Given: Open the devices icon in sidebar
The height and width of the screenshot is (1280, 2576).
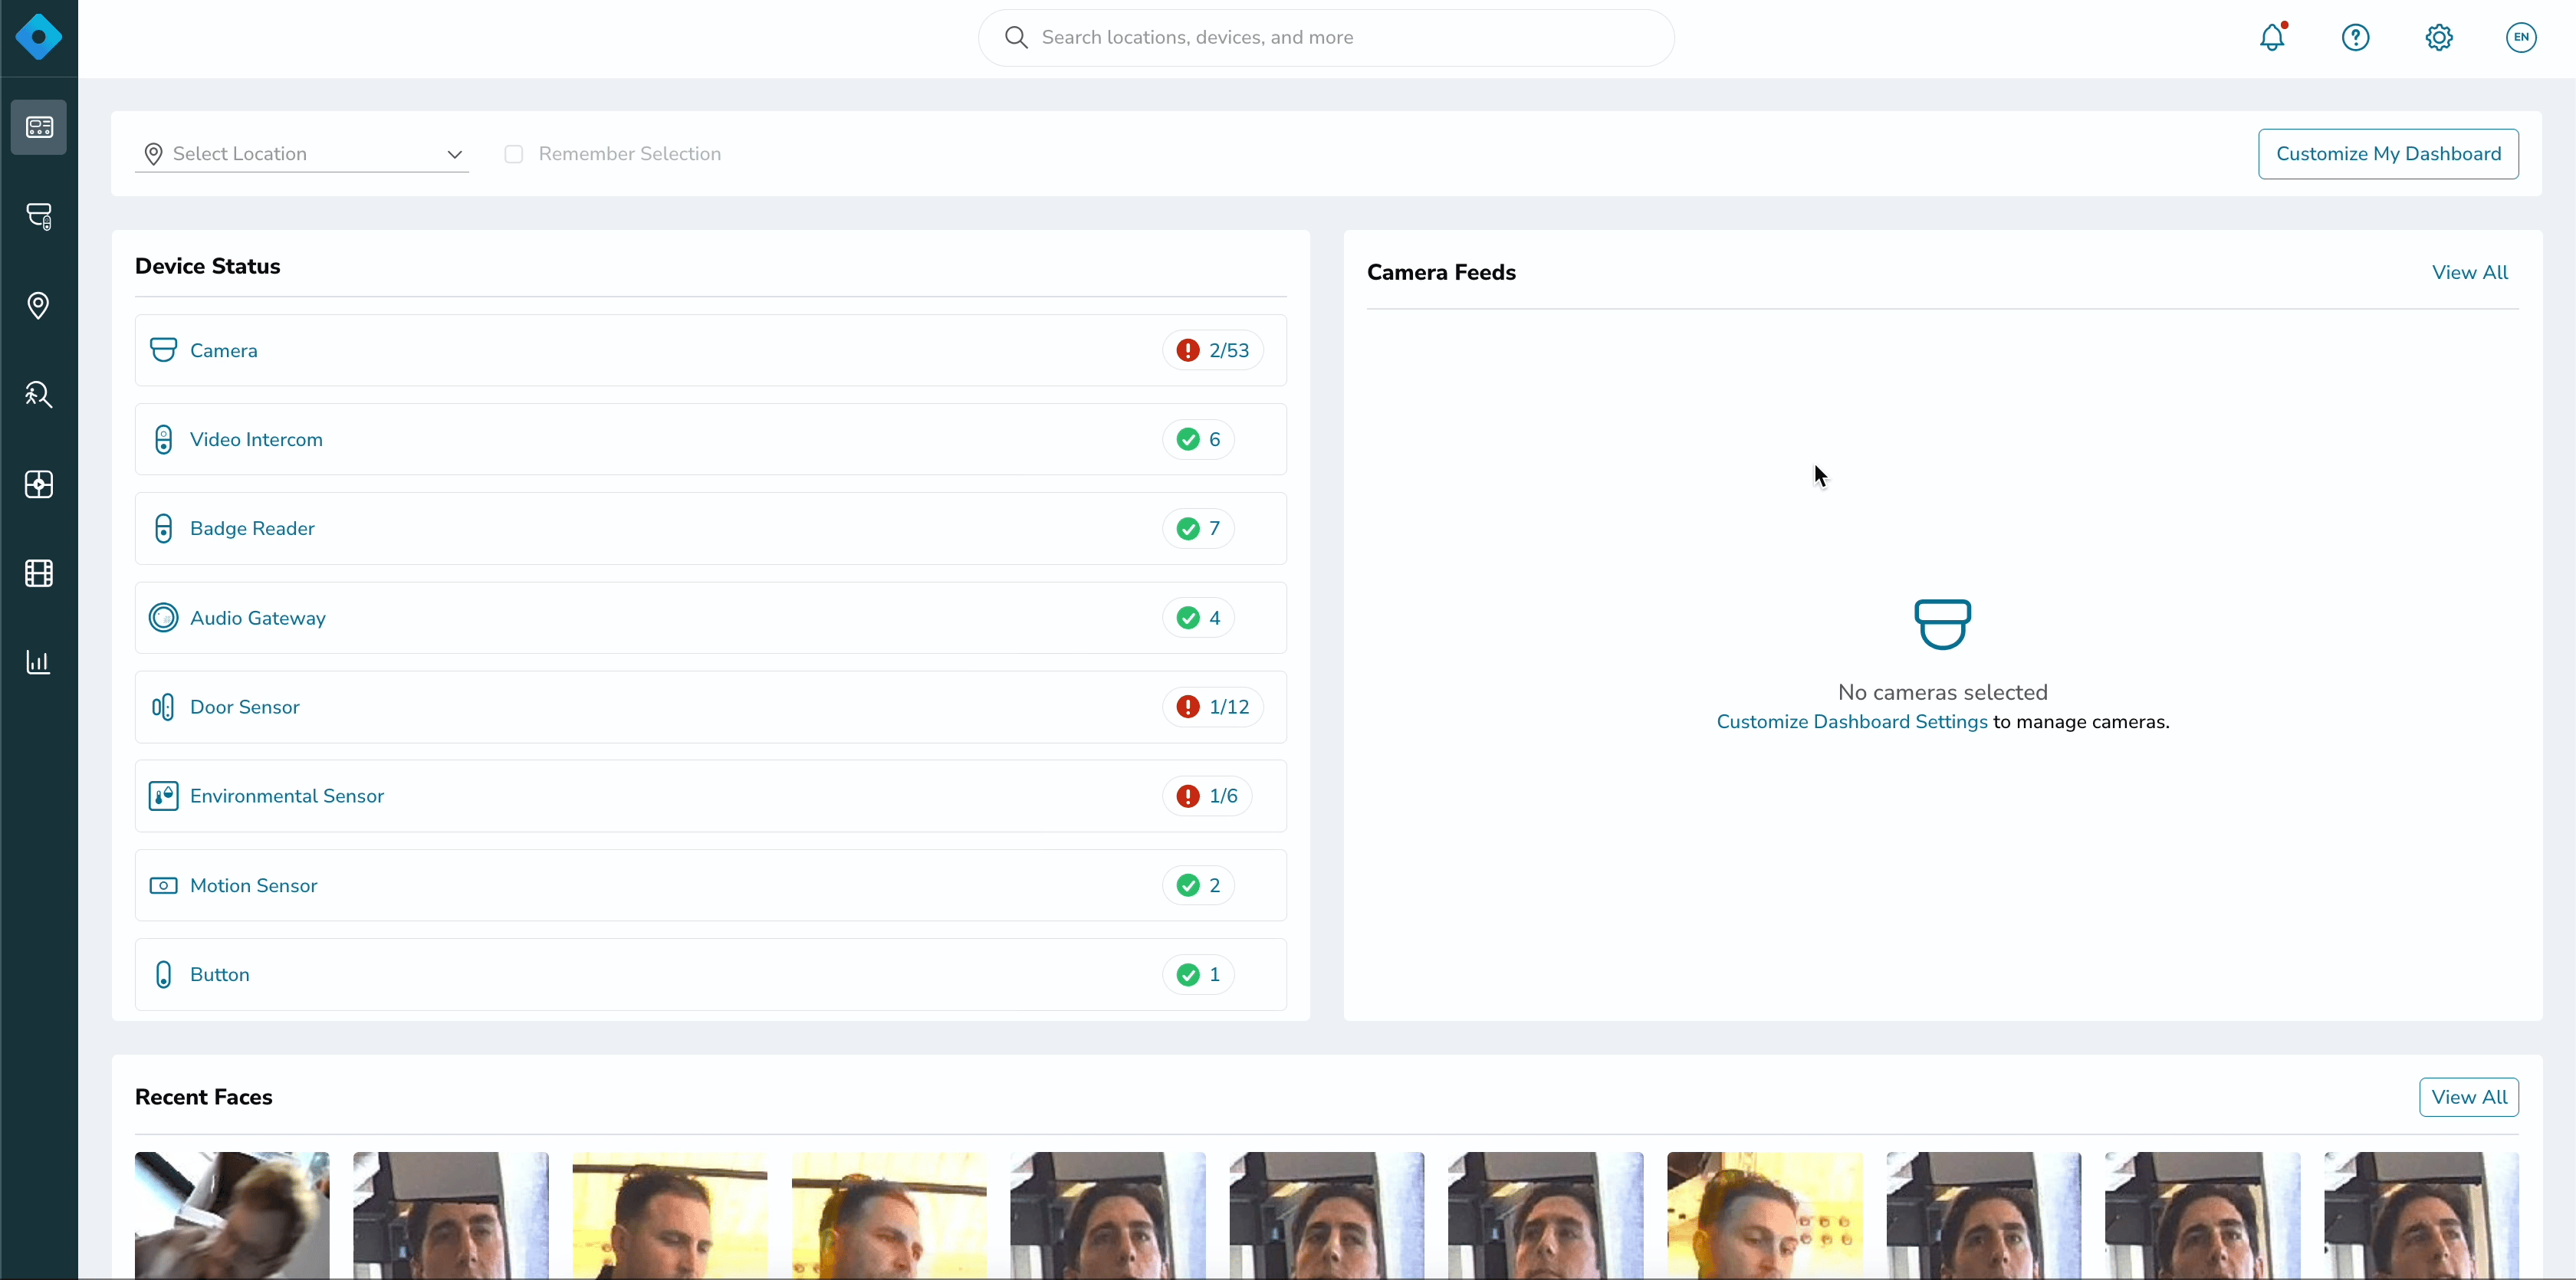Looking at the screenshot, I should pyautogui.click(x=39, y=216).
